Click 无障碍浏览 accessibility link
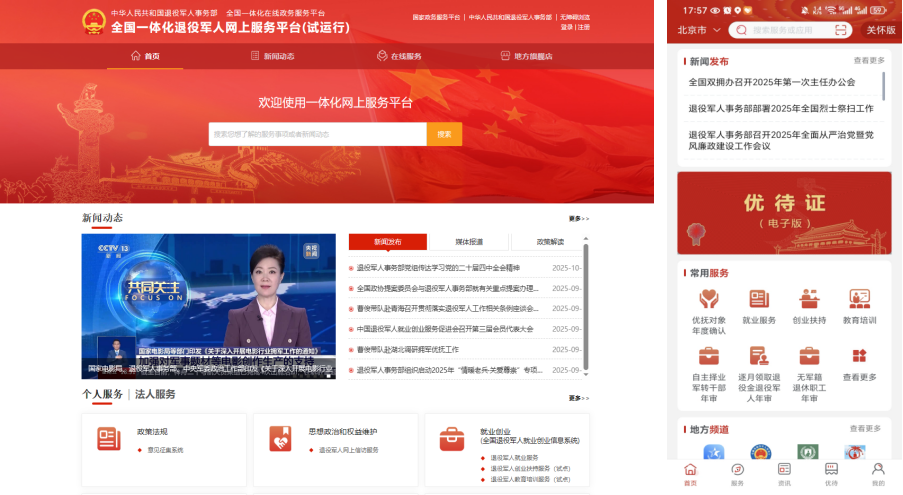 (x=575, y=17)
